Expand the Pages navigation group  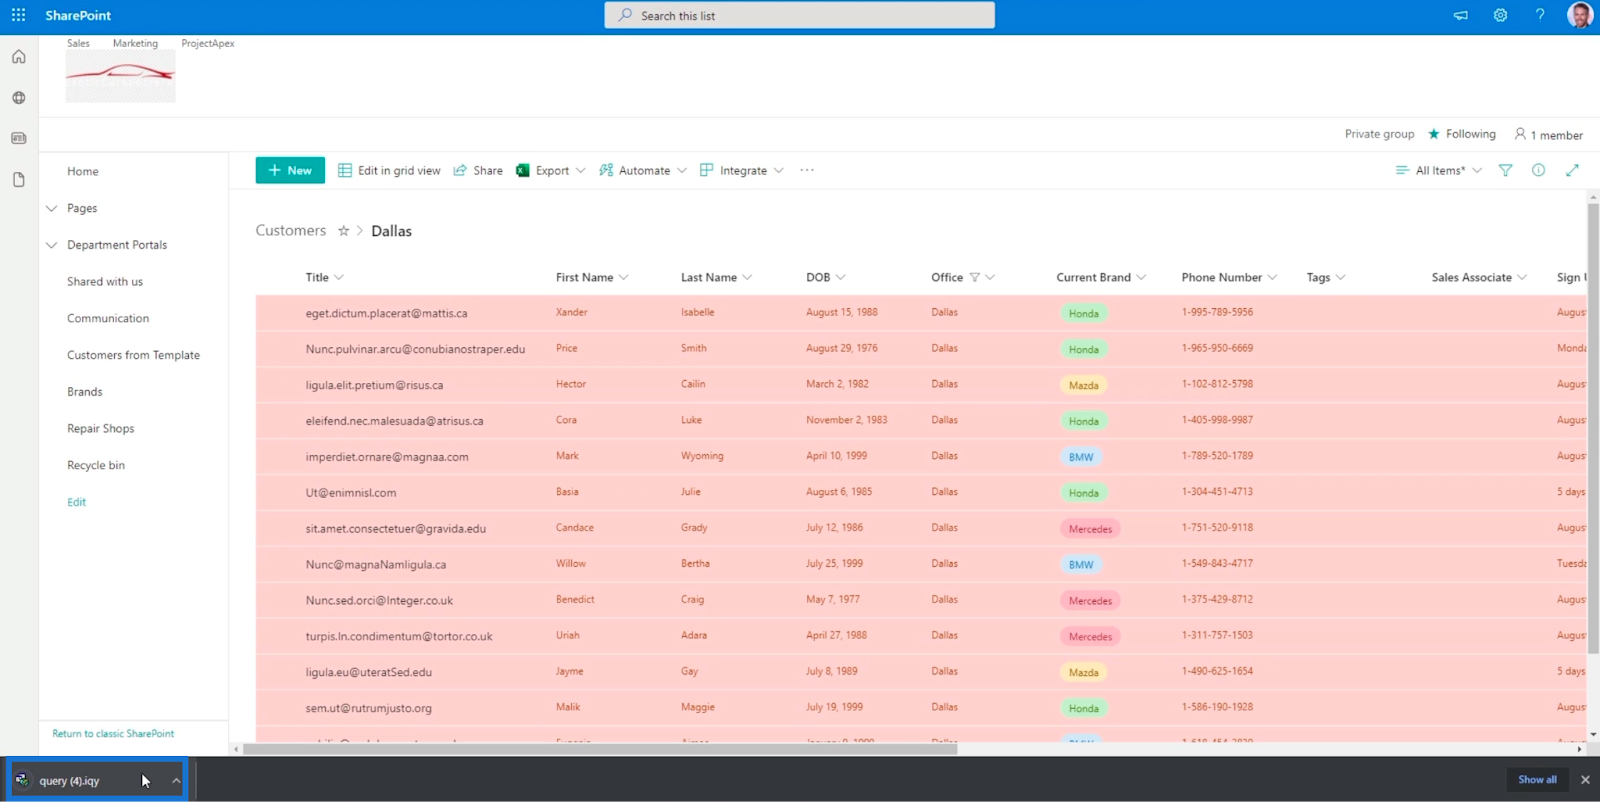coord(52,209)
